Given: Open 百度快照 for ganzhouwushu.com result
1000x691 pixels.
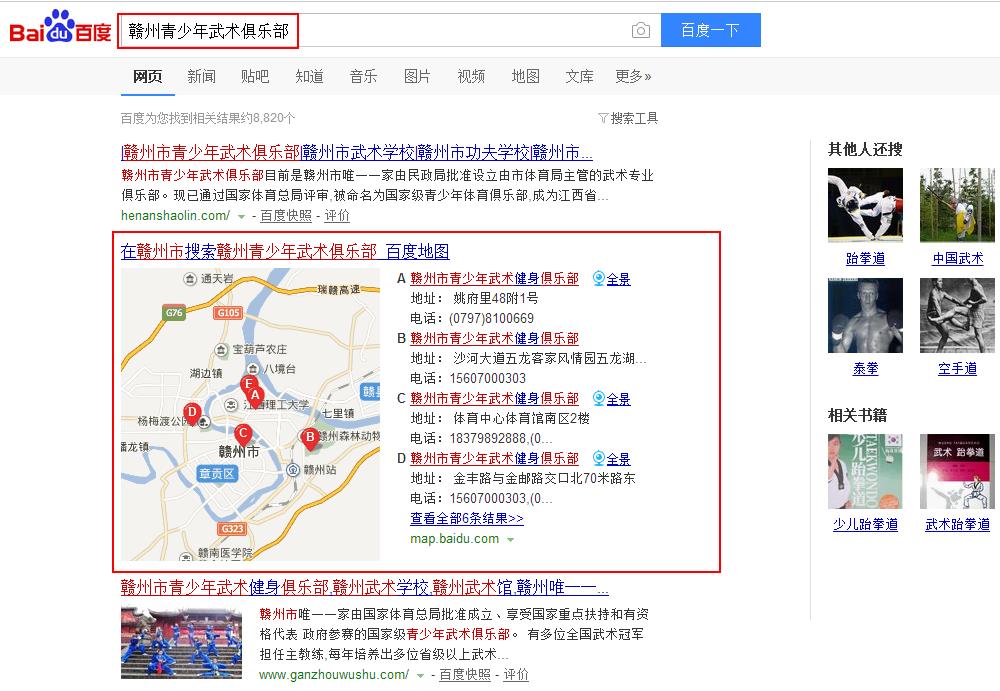Looking at the screenshot, I should coord(465,674).
